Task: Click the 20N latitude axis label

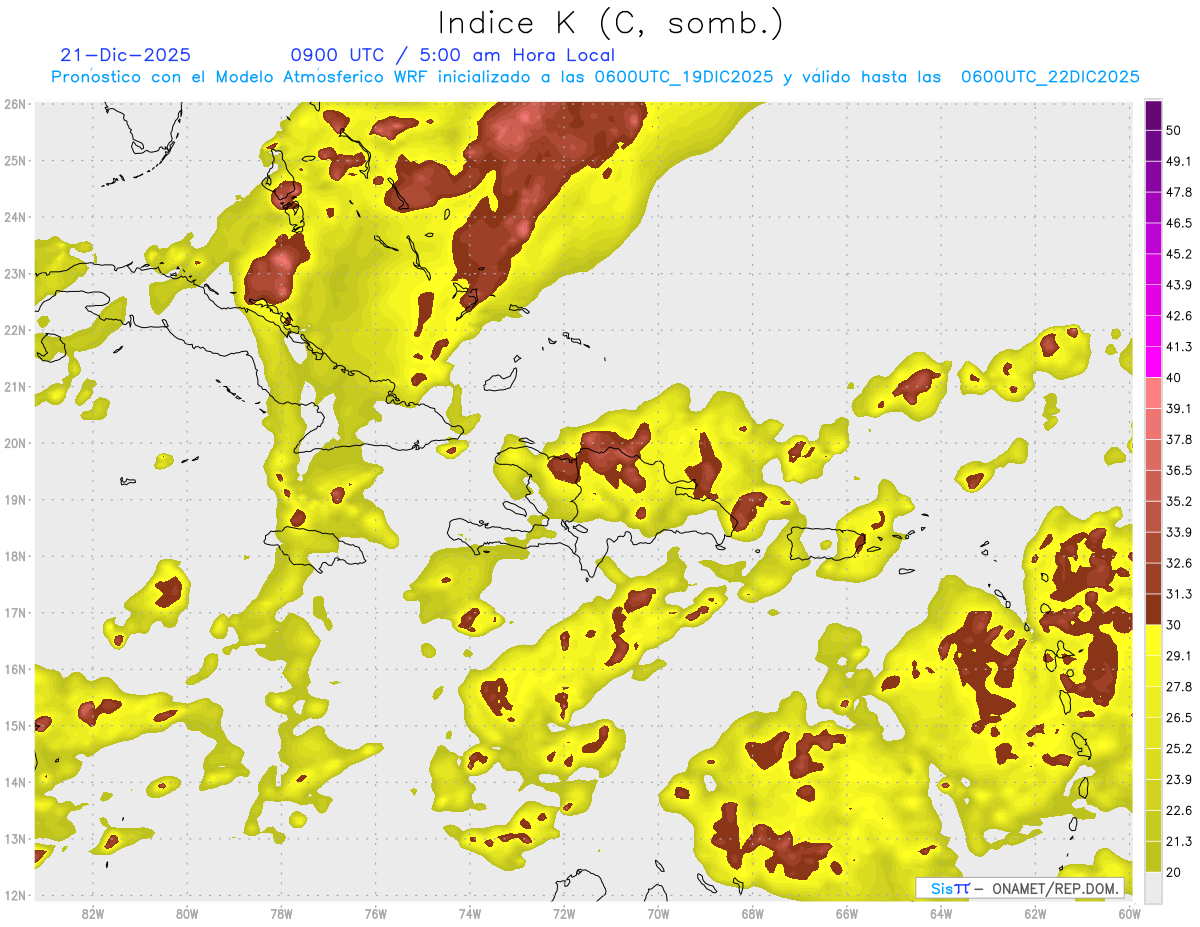Action: click(x=15, y=443)
